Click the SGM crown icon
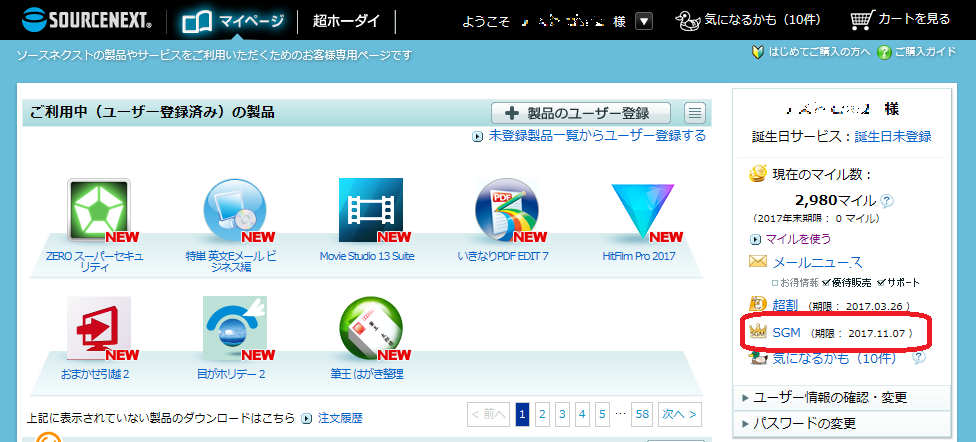976x442 pixels. [x=758, y=332]
